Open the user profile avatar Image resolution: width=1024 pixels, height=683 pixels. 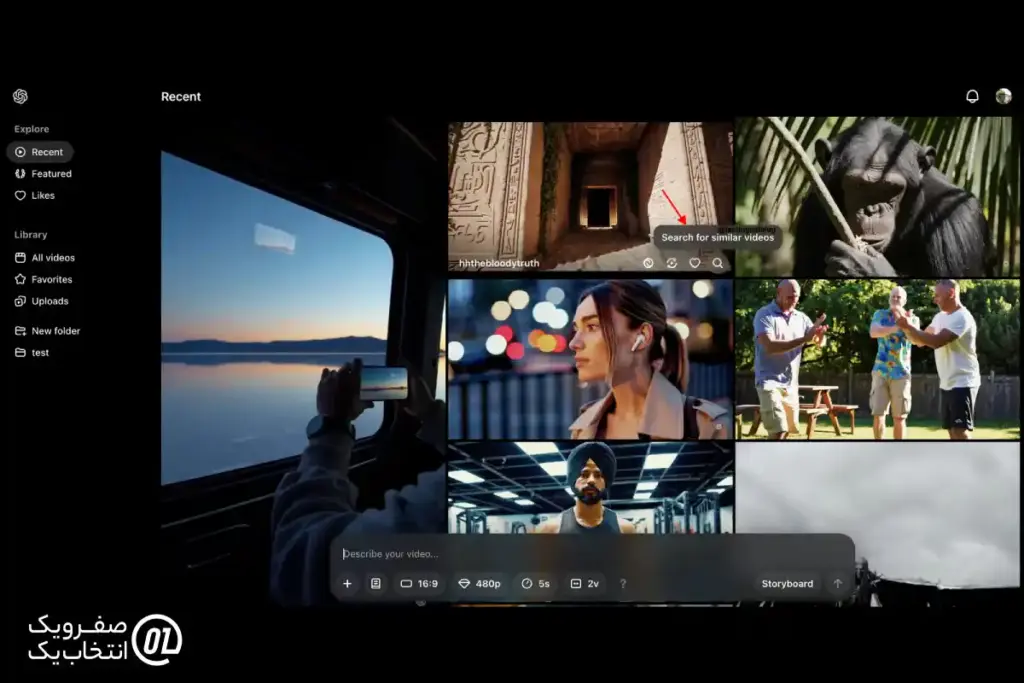pyautogui.click(x=1003, y=97)
